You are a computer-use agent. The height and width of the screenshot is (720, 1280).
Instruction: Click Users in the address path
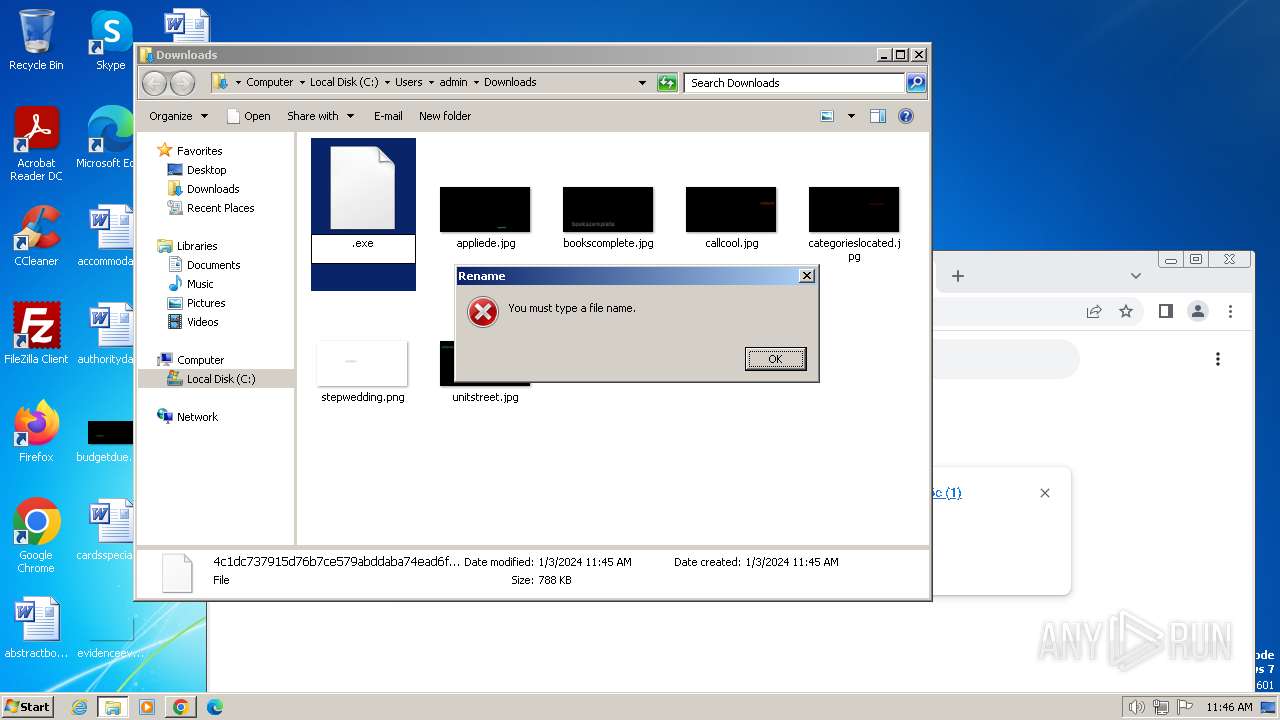pyautogui.click(x=408, y=83)
